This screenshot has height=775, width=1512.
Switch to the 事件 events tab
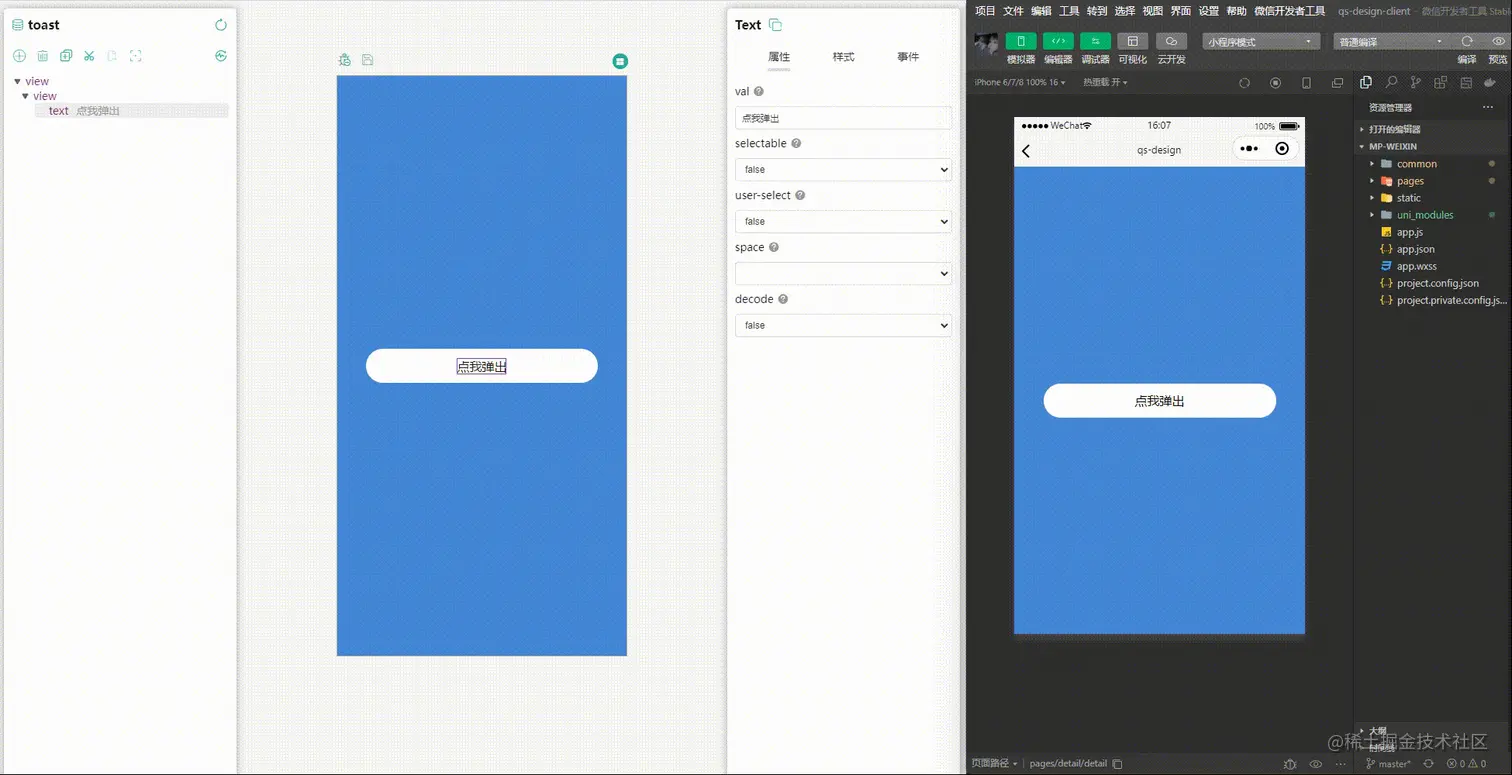[x=908, y=57]
